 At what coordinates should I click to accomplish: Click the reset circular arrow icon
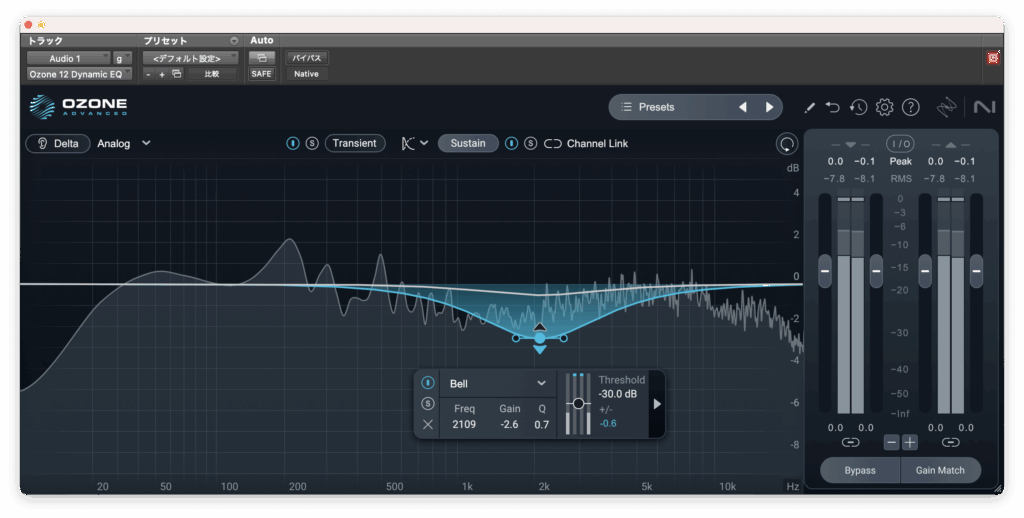coord(787,144)
